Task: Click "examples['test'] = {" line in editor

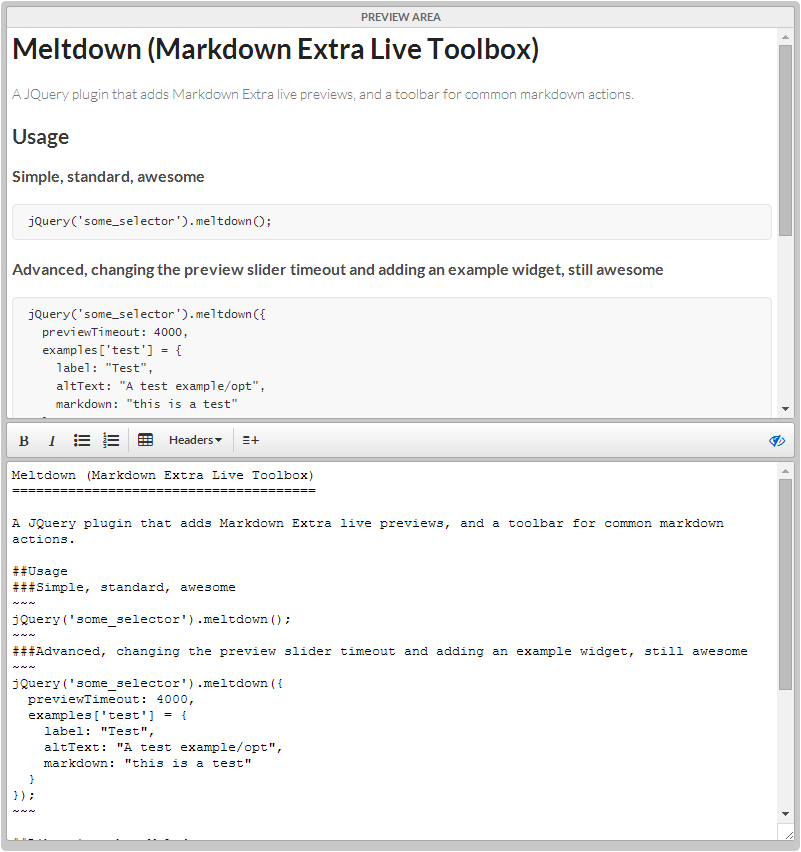Action: (108, 715)
